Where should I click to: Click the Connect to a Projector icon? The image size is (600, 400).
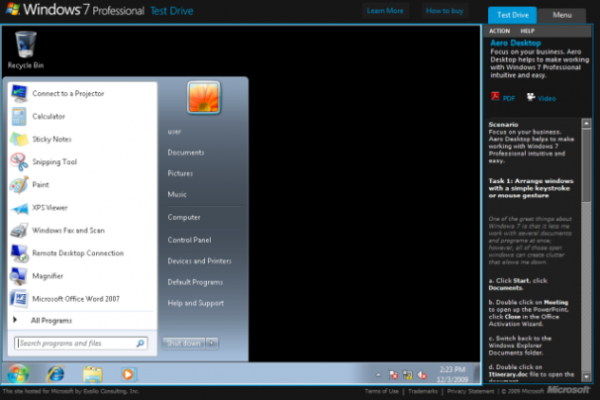(x=19, y=93)
